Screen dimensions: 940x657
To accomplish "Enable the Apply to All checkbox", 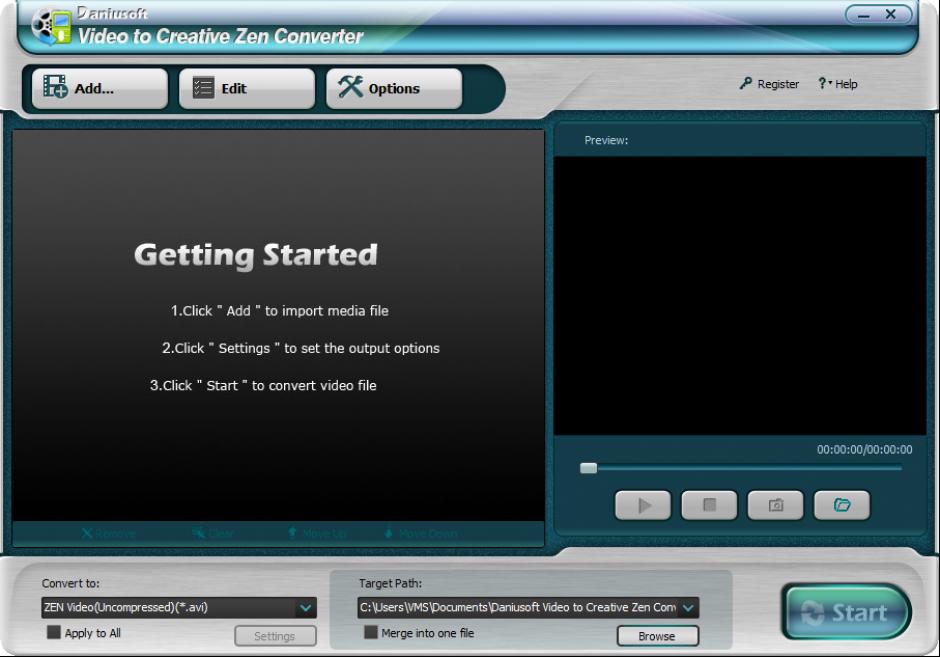I will [x=54, y=632].
